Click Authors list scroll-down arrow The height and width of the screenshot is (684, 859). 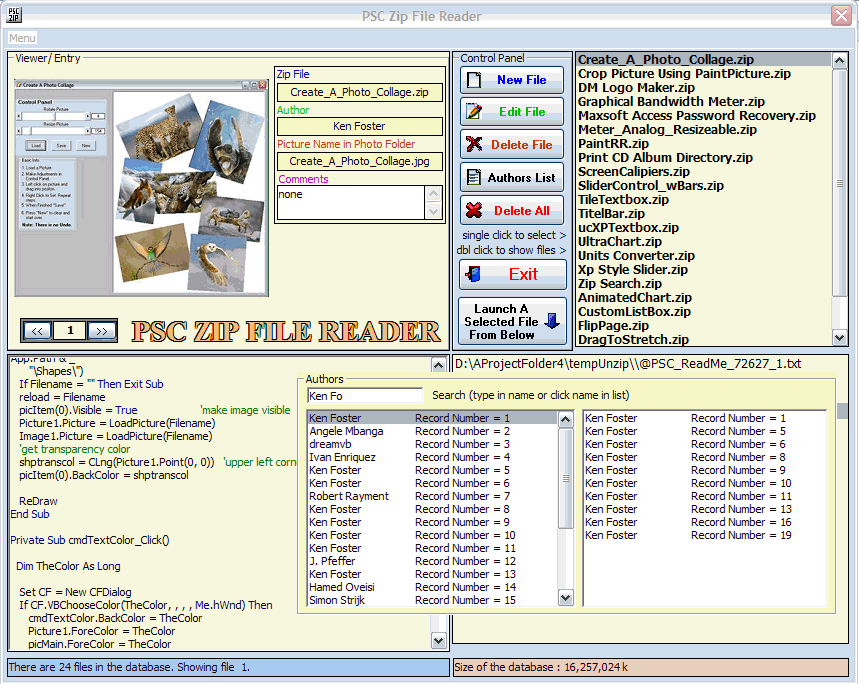(566, 598)
